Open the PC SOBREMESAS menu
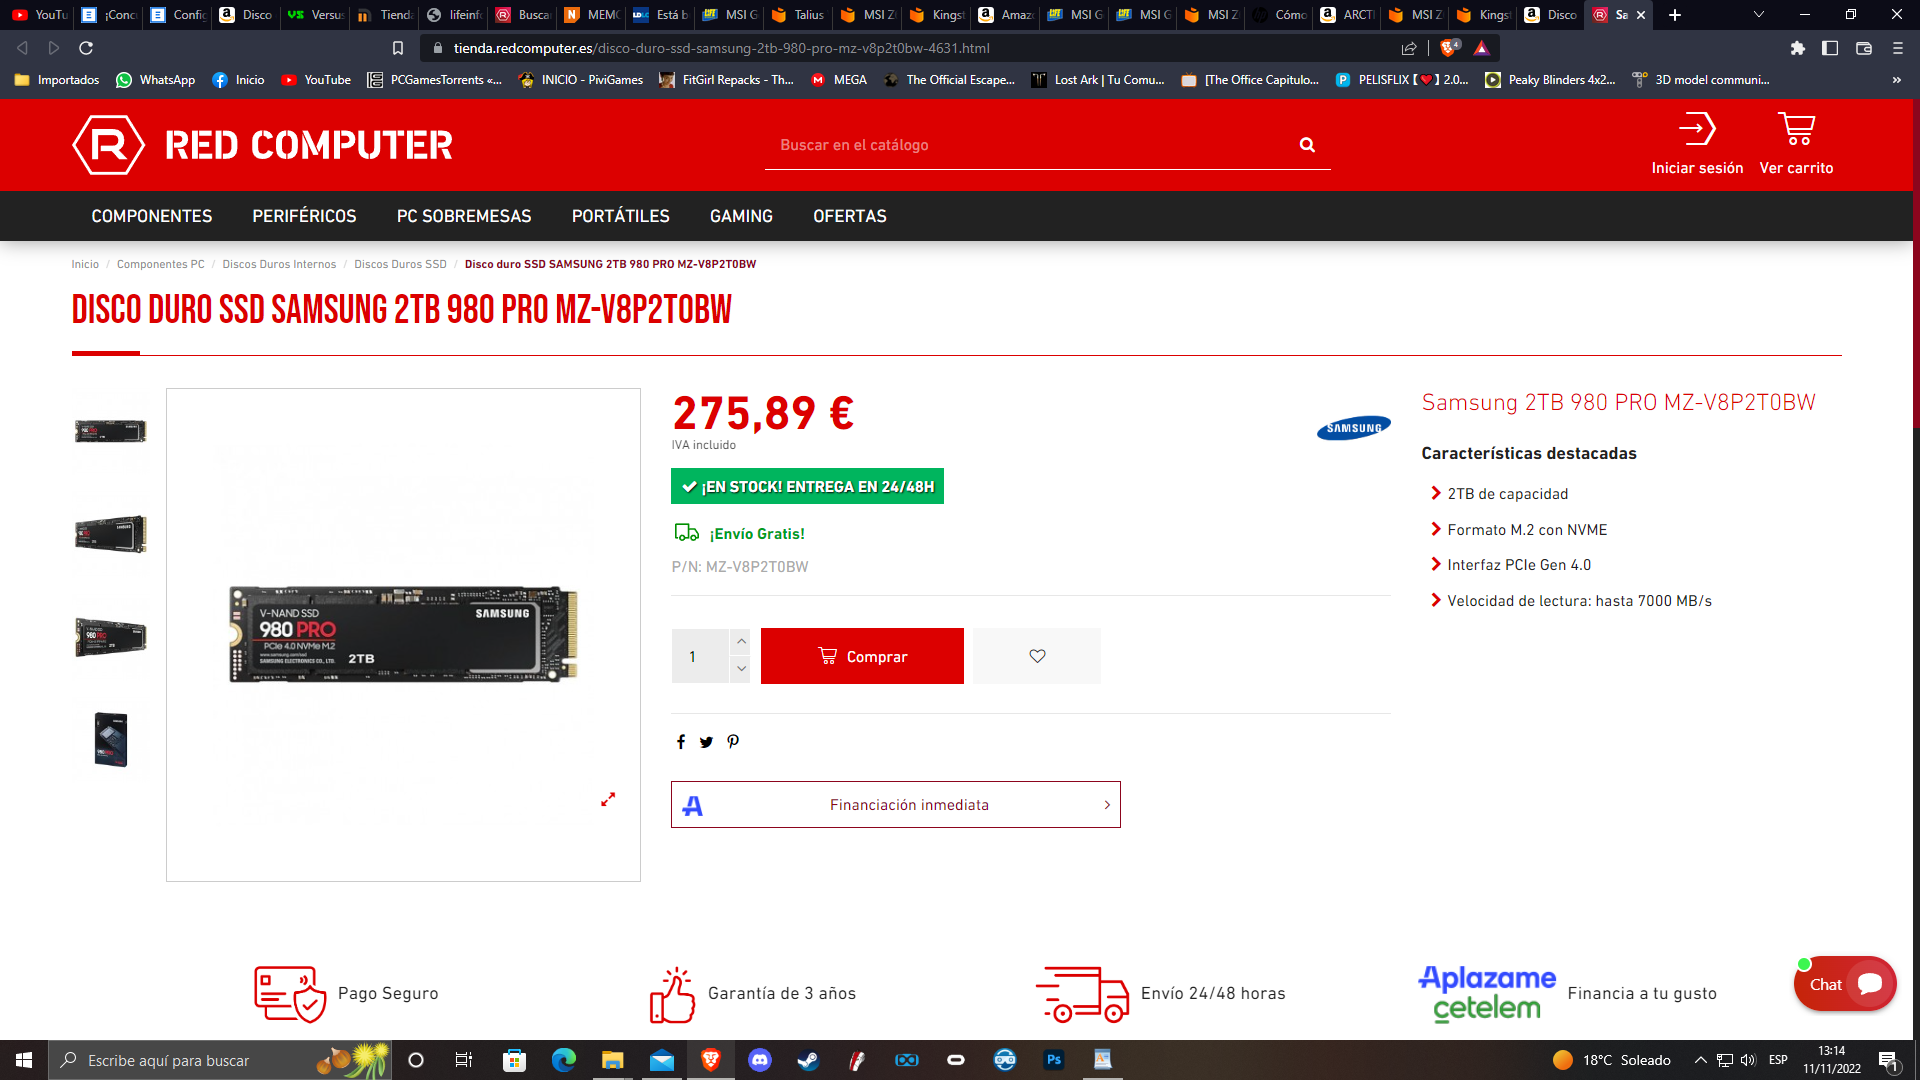 coord(464,216)
